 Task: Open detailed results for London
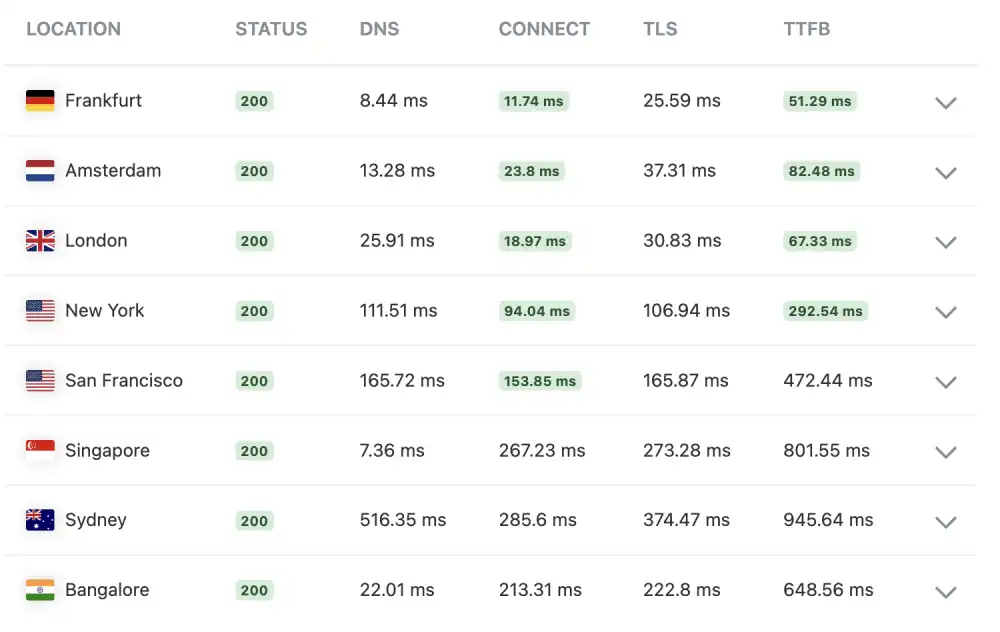(x=946, y=243)
